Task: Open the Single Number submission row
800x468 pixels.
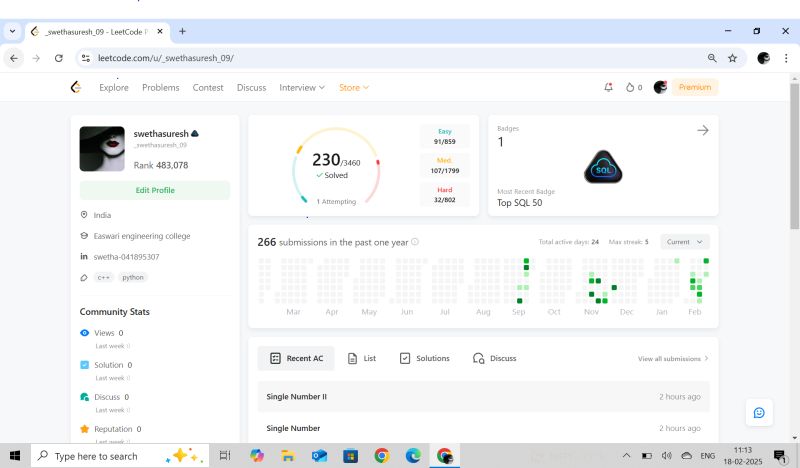Action: (x=484, y=428)
